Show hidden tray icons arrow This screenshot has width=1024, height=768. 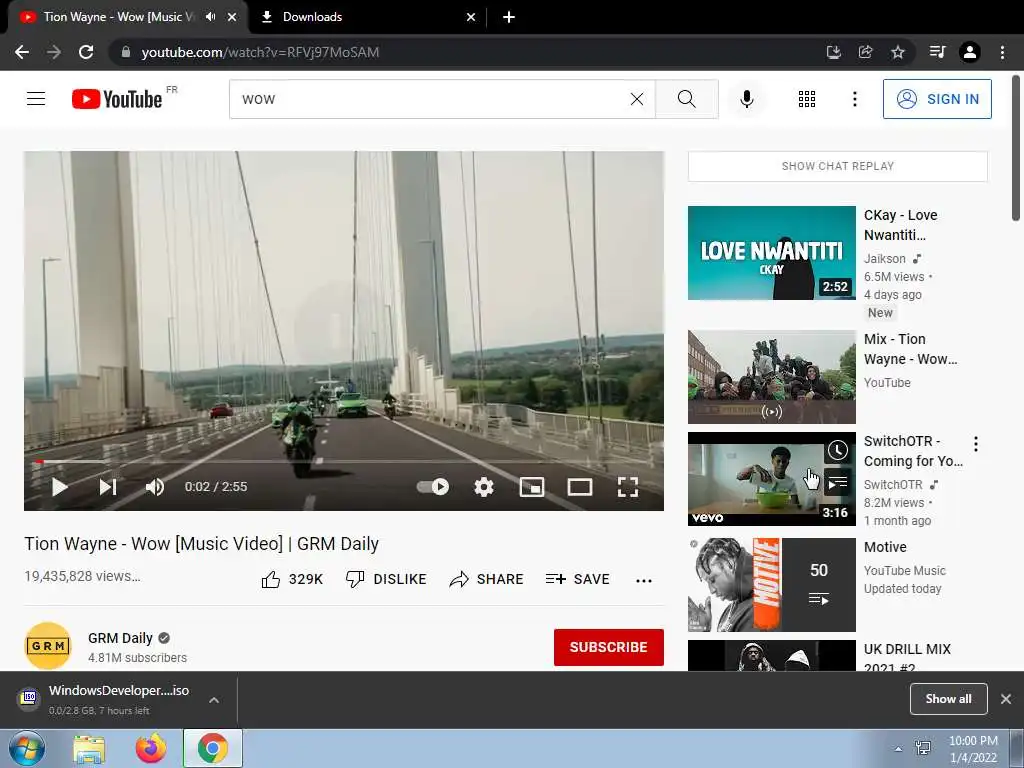pyautogui.click(x=898, y=749)
